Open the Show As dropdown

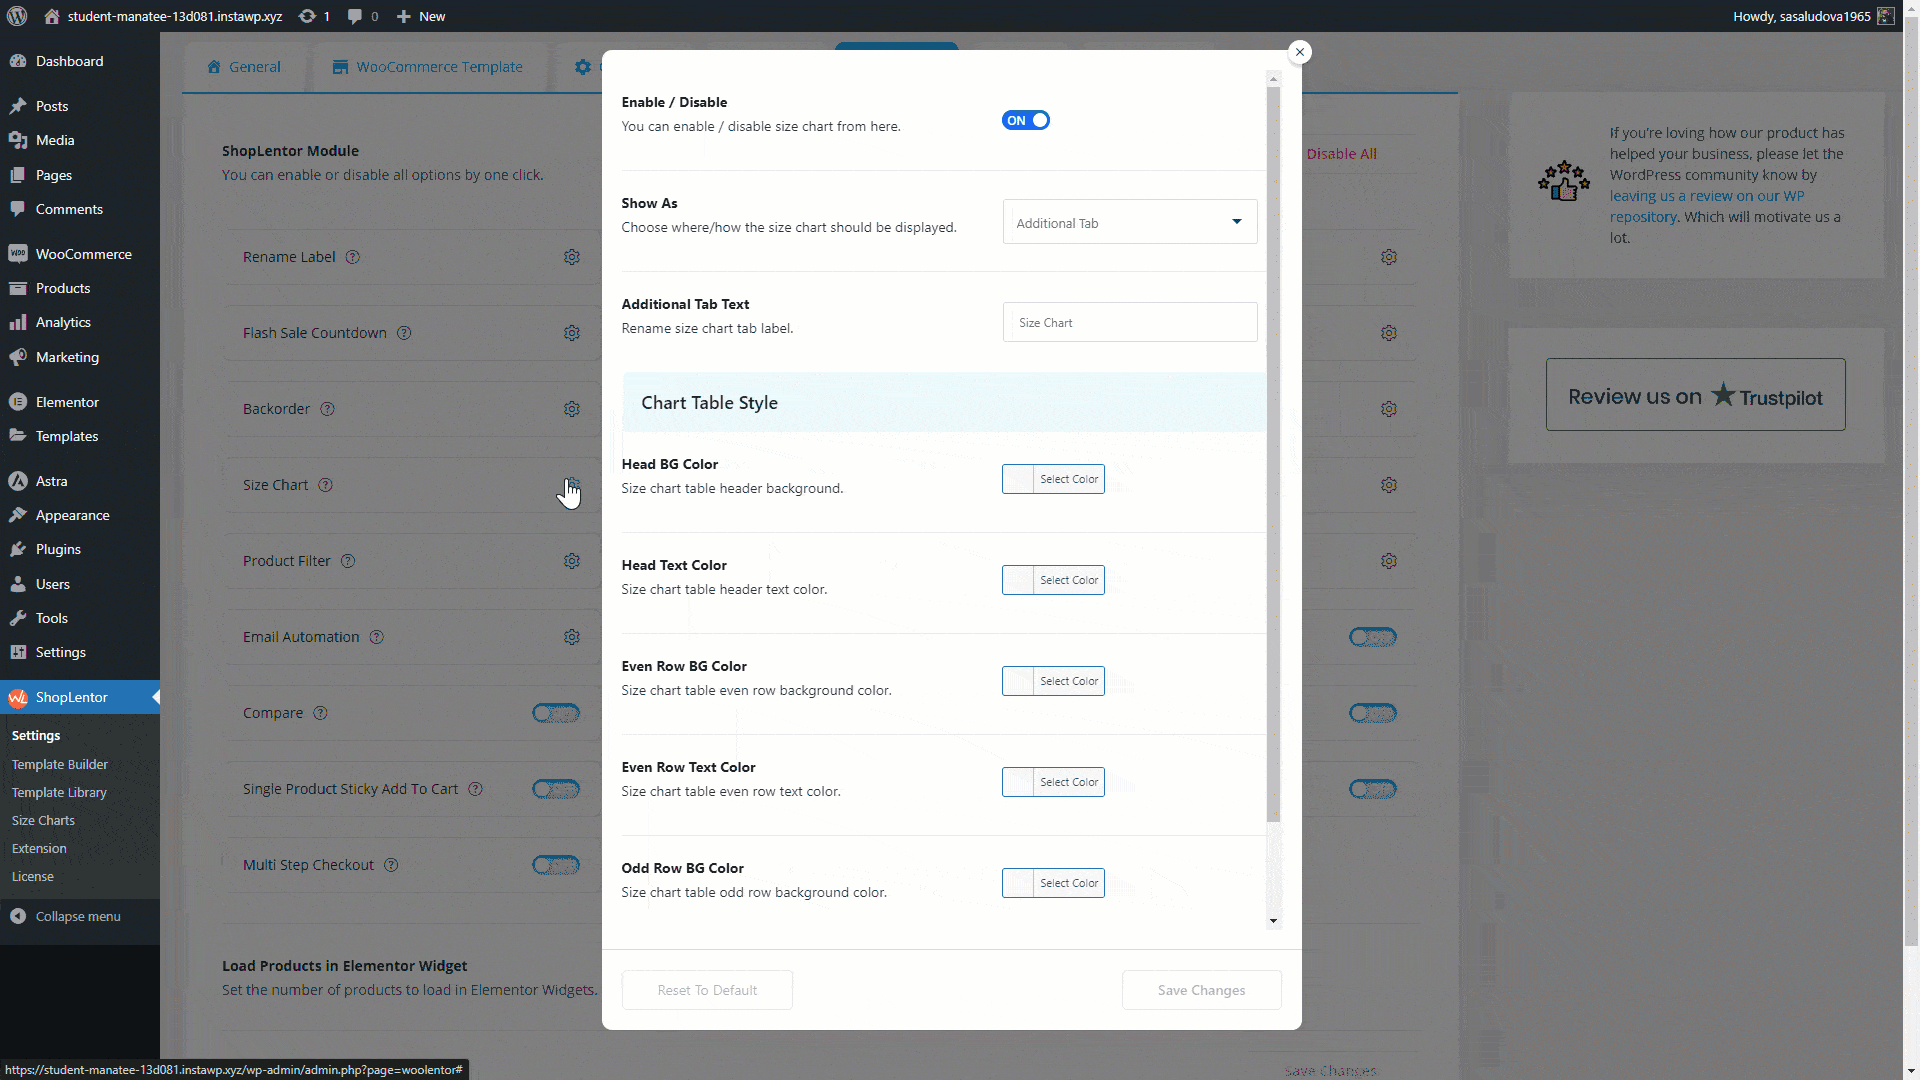click(x=1129, y=222)
